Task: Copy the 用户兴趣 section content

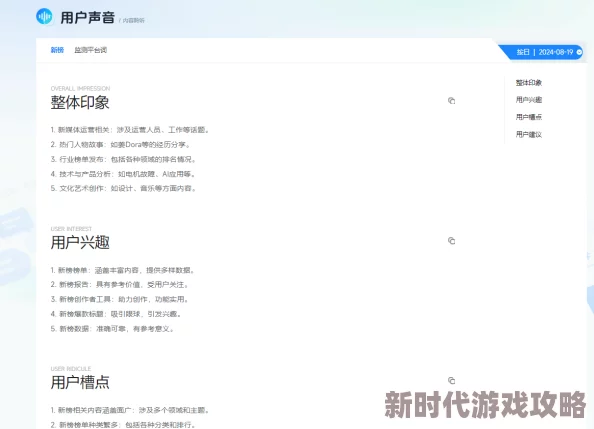Action: pyautogui.click(x=451, y=241)
